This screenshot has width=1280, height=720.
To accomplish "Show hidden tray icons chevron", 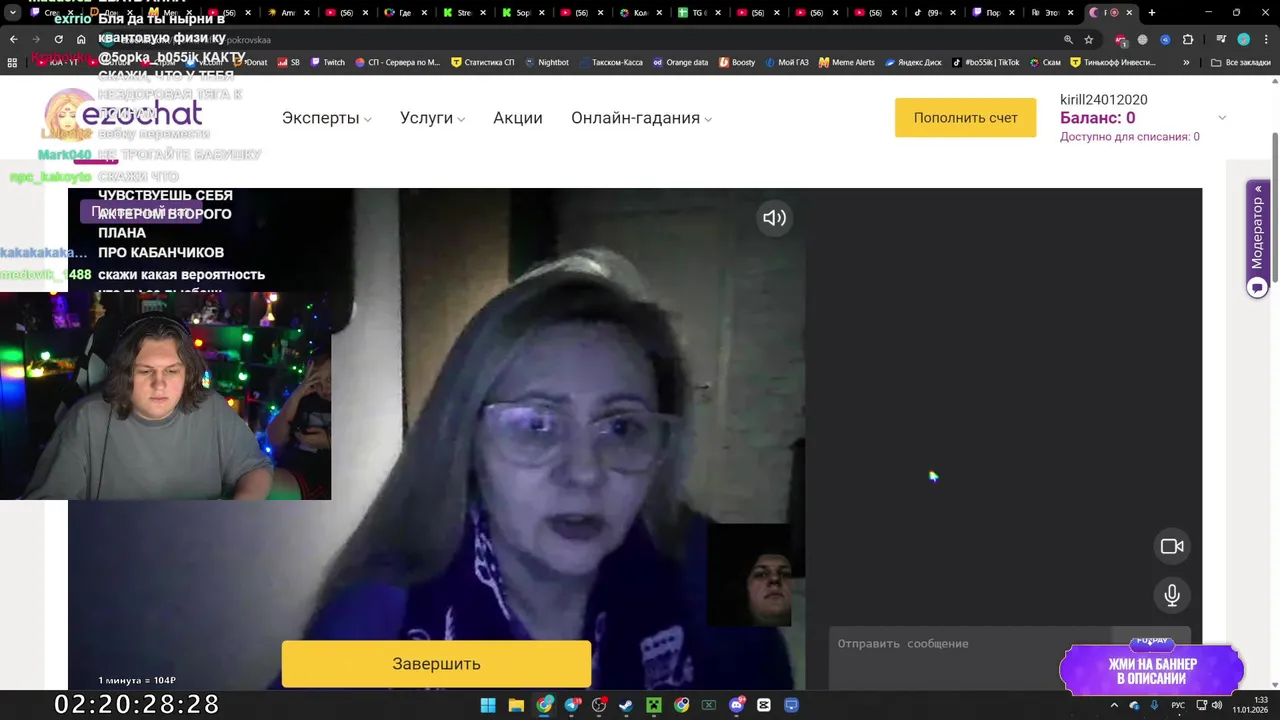I will pos(1115,705).
